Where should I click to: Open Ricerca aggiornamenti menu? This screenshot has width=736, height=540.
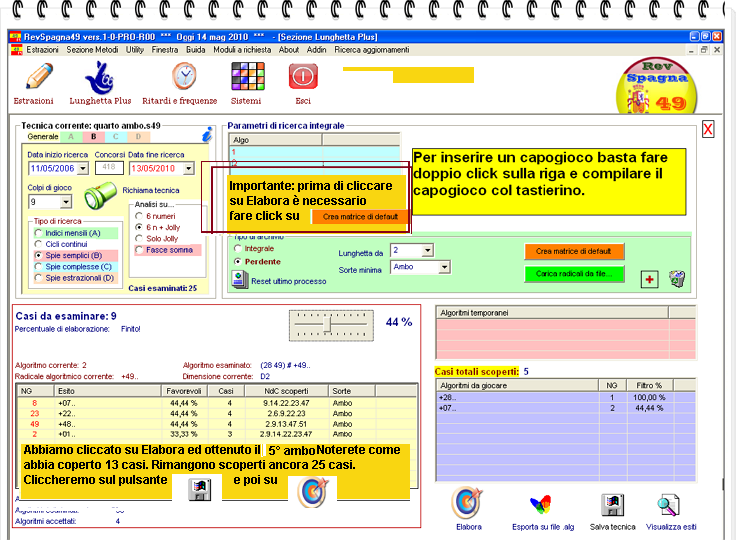pos(372,50)
